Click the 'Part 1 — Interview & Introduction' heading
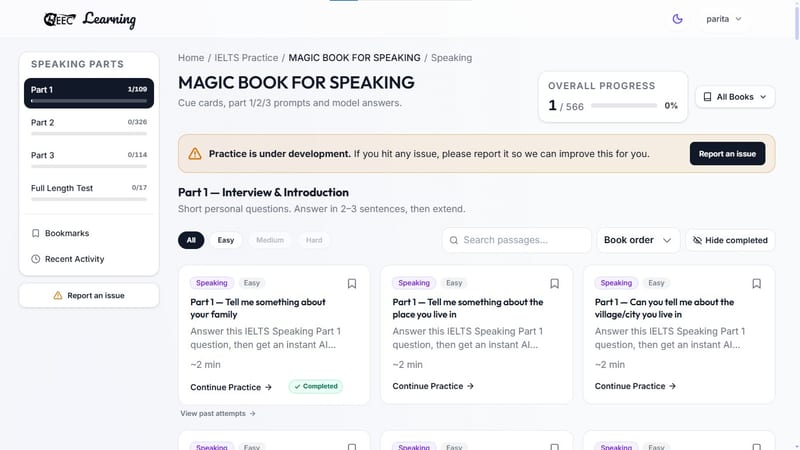Viewport: 800px width, 450px height. 263,192
